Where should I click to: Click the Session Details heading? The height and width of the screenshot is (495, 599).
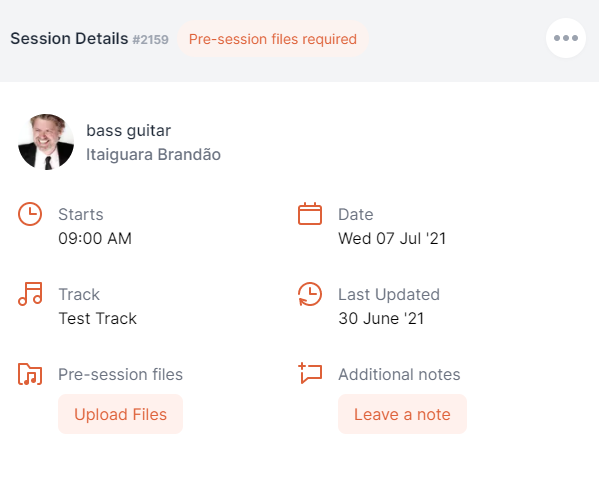coord(69,39)
